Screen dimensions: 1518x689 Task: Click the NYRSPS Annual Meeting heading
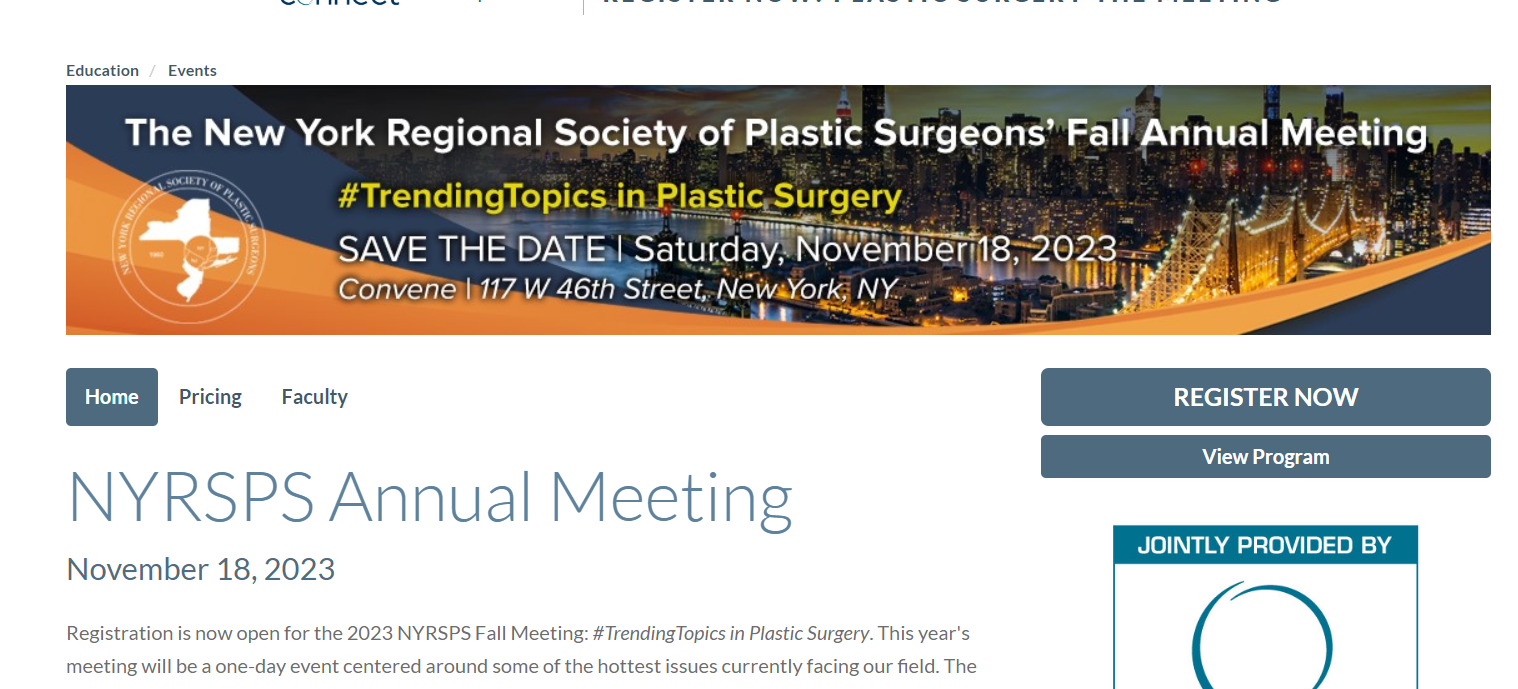[x=429, y=497]
